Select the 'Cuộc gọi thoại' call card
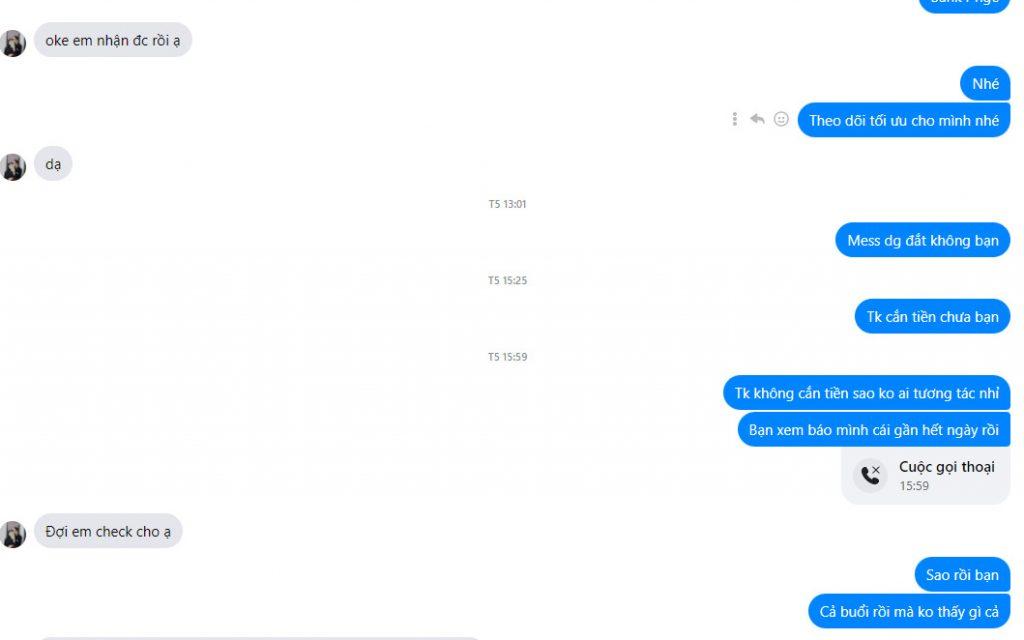Viewport: 1024px width, 640px height. tap(926, 475)
